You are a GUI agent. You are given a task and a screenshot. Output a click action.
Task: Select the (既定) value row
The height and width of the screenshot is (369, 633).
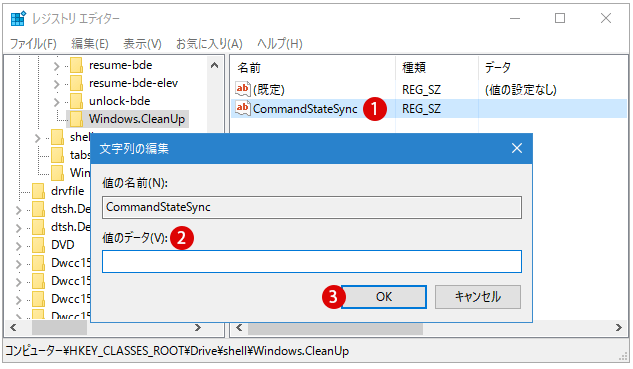(x=429, y=90)
